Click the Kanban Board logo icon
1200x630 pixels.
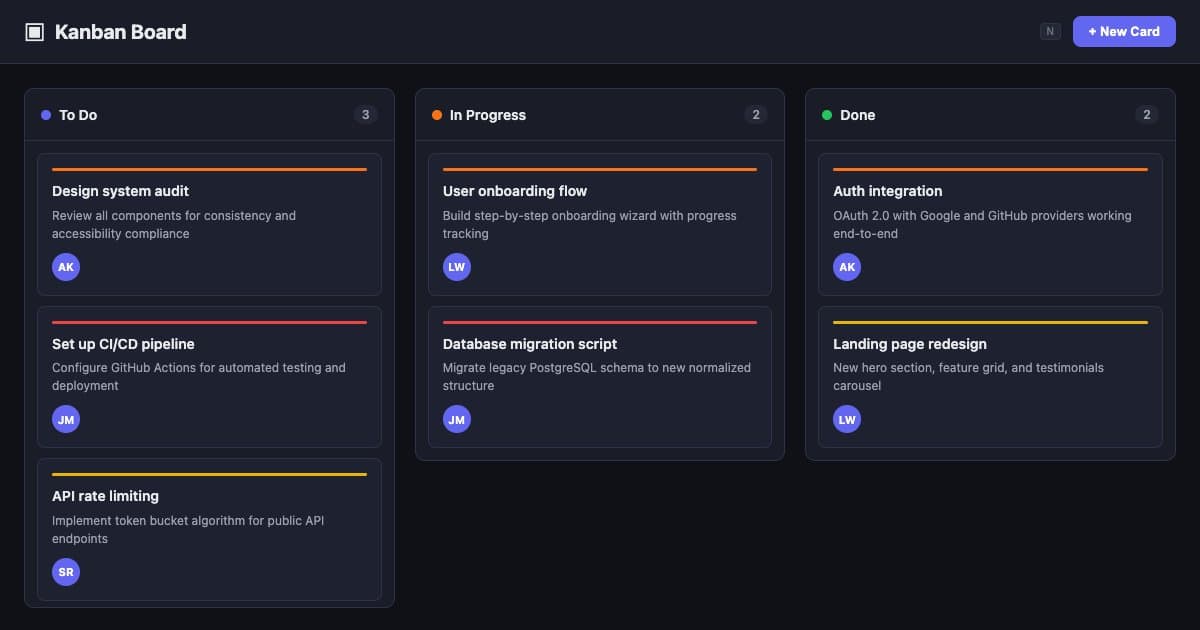34,32
